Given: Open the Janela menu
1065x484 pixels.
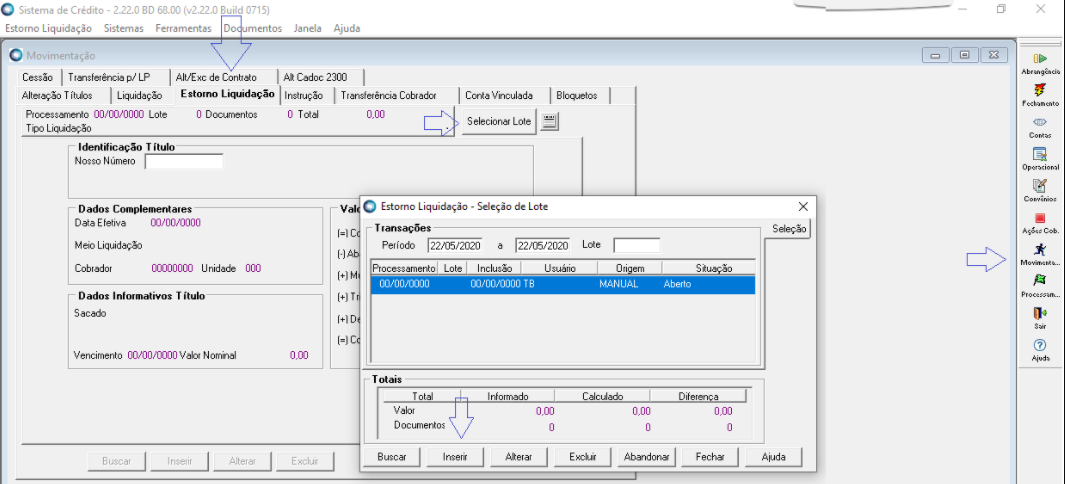Looking at the screenshot, I should pos(308,29).
